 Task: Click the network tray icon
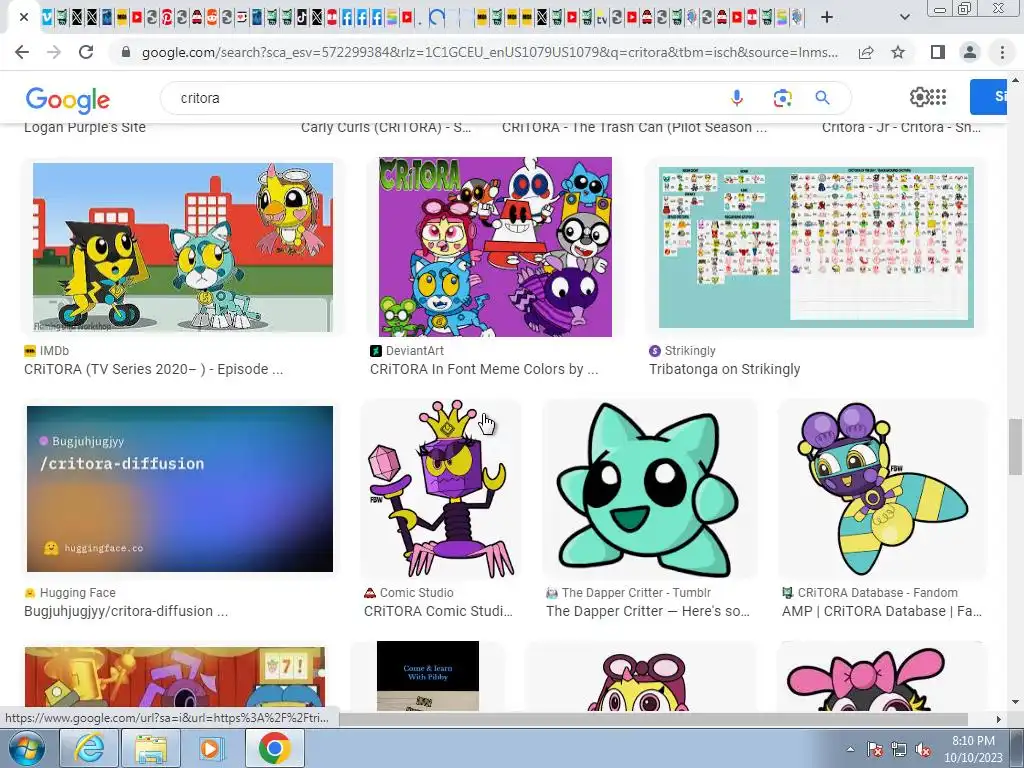click(899, 749)
